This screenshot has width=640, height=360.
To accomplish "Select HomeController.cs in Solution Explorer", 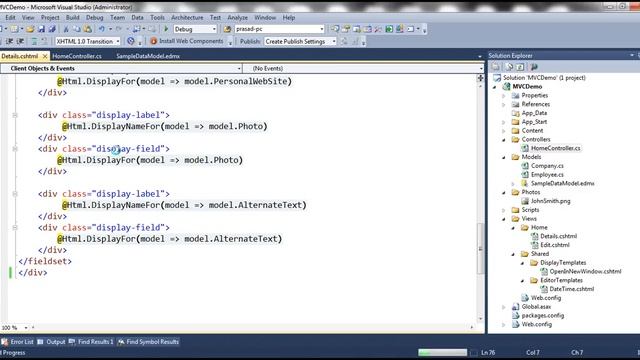I will tap(556, 148).
